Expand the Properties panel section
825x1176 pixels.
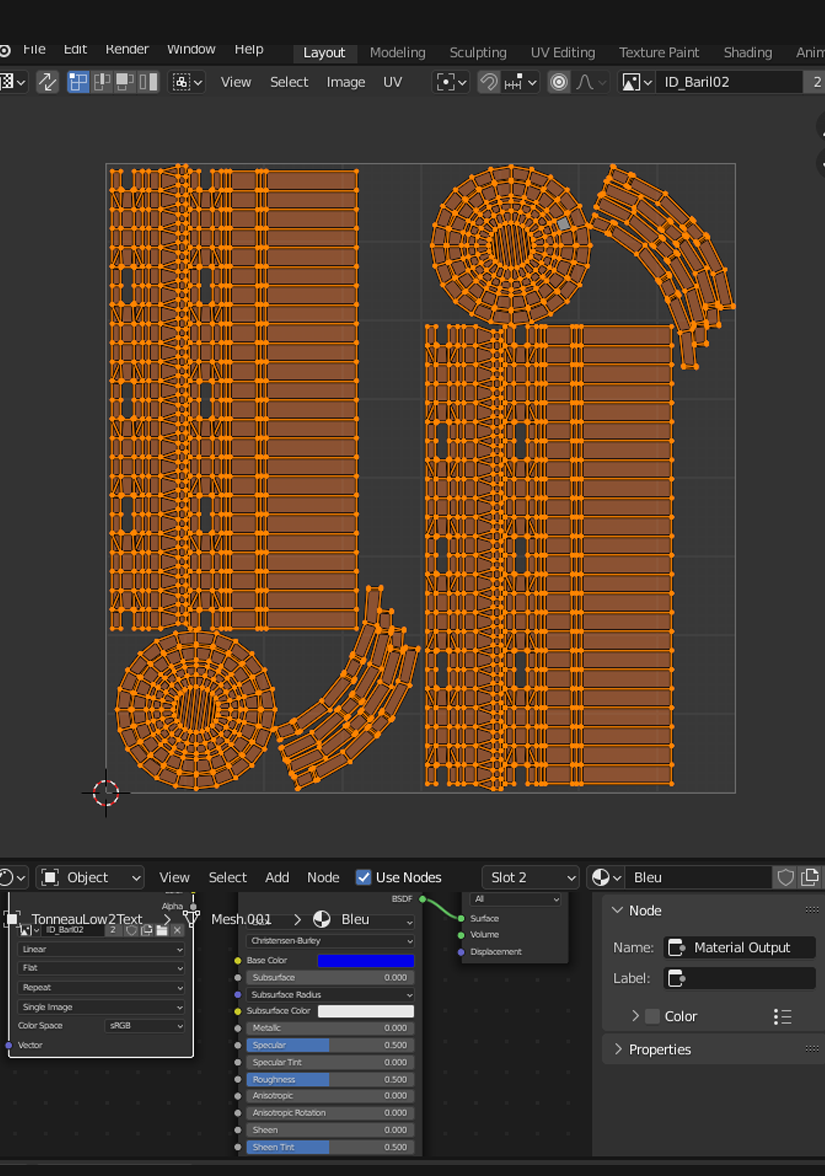point(659,1049)
